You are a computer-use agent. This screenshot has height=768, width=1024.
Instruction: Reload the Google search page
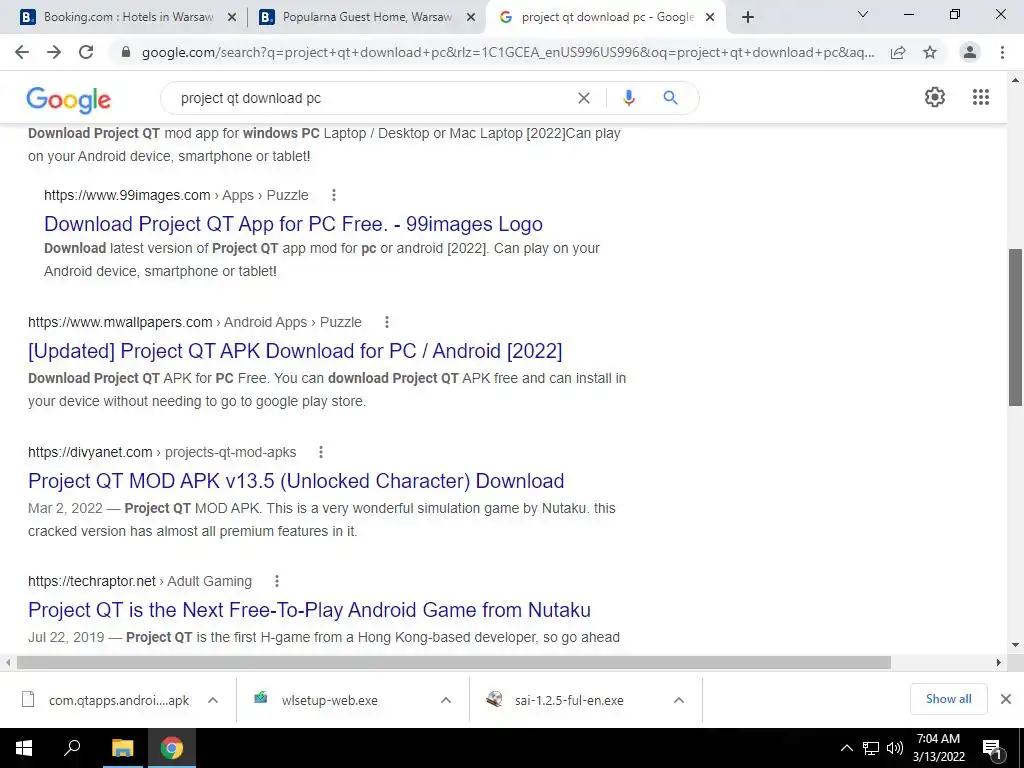[x=86, y=52]
